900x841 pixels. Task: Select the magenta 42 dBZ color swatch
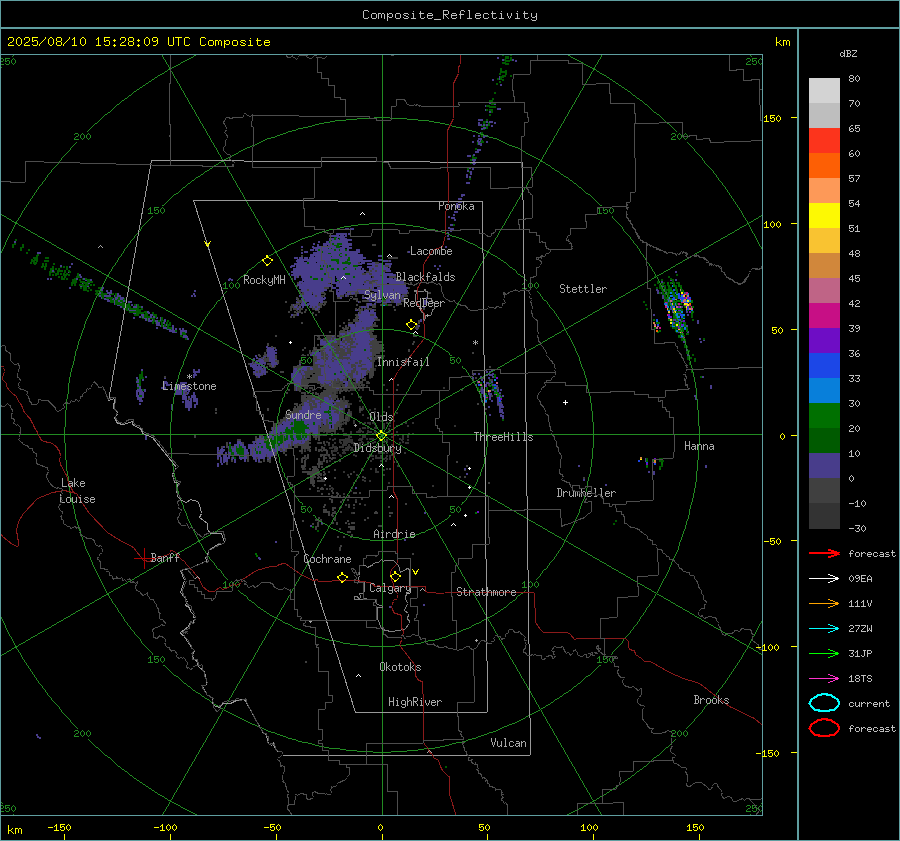point(824,315)
